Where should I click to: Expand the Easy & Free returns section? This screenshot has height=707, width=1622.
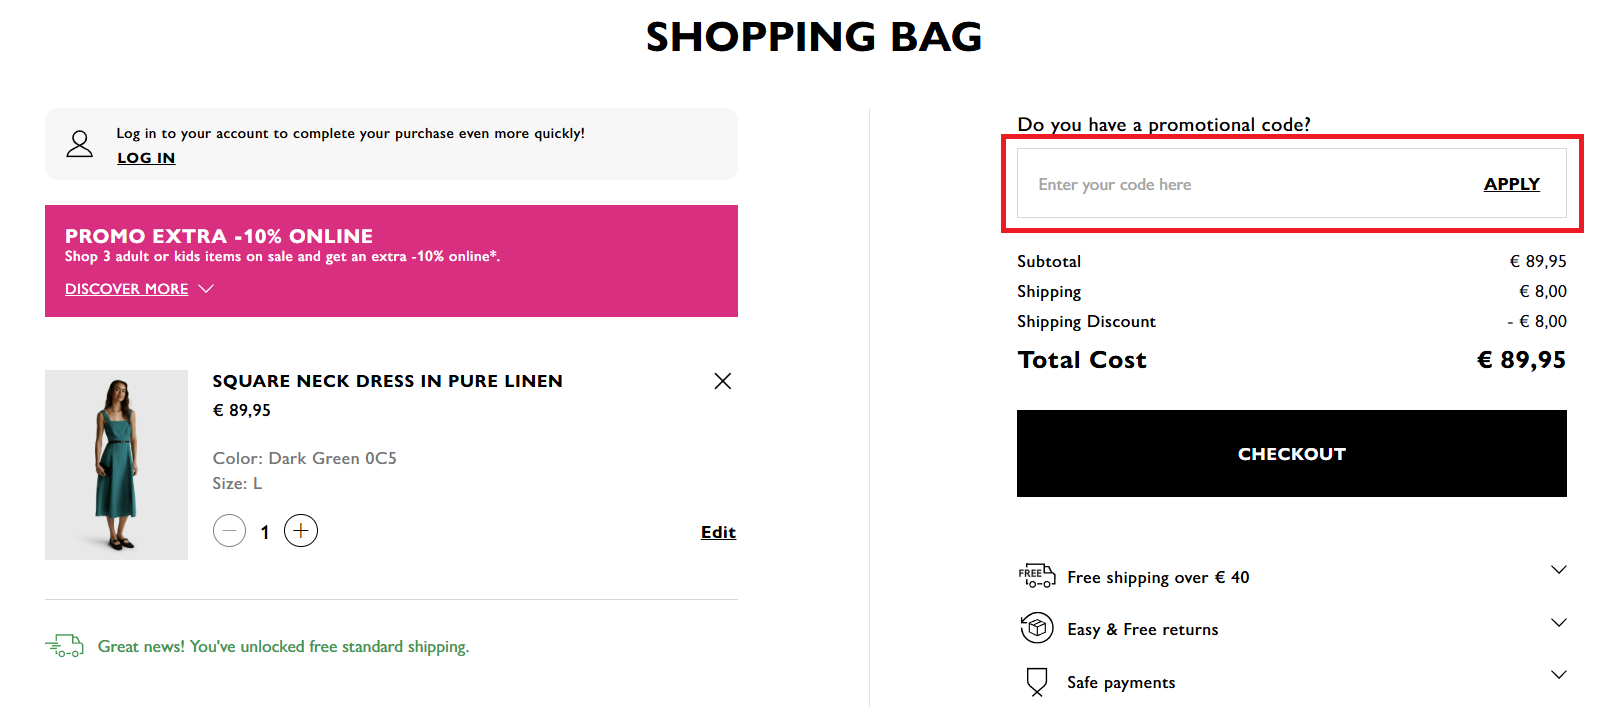tap(1558, 623)
